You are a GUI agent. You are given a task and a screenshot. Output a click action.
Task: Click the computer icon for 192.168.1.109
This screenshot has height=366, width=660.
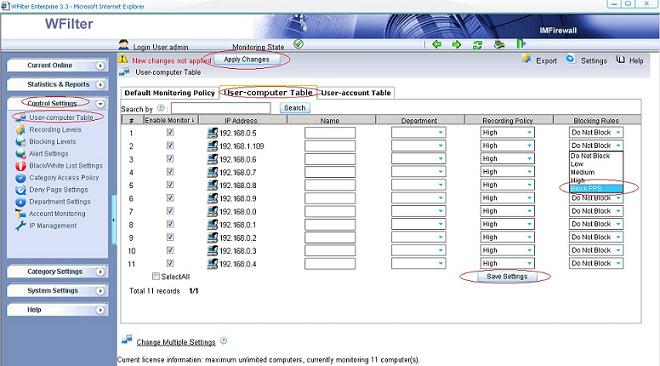click(213, 146)
